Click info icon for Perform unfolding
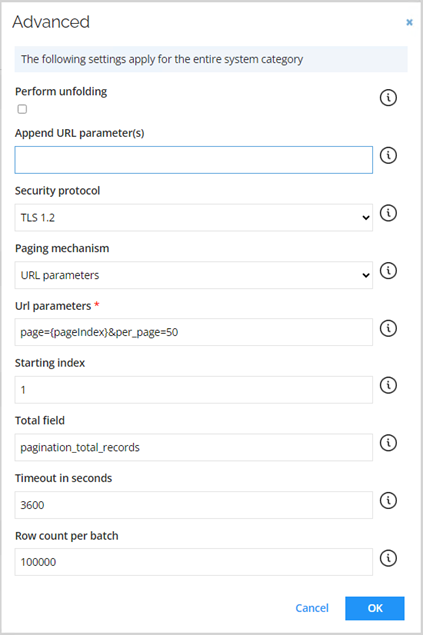The width and height of the screenshot is (423, 635). [388, 98]
